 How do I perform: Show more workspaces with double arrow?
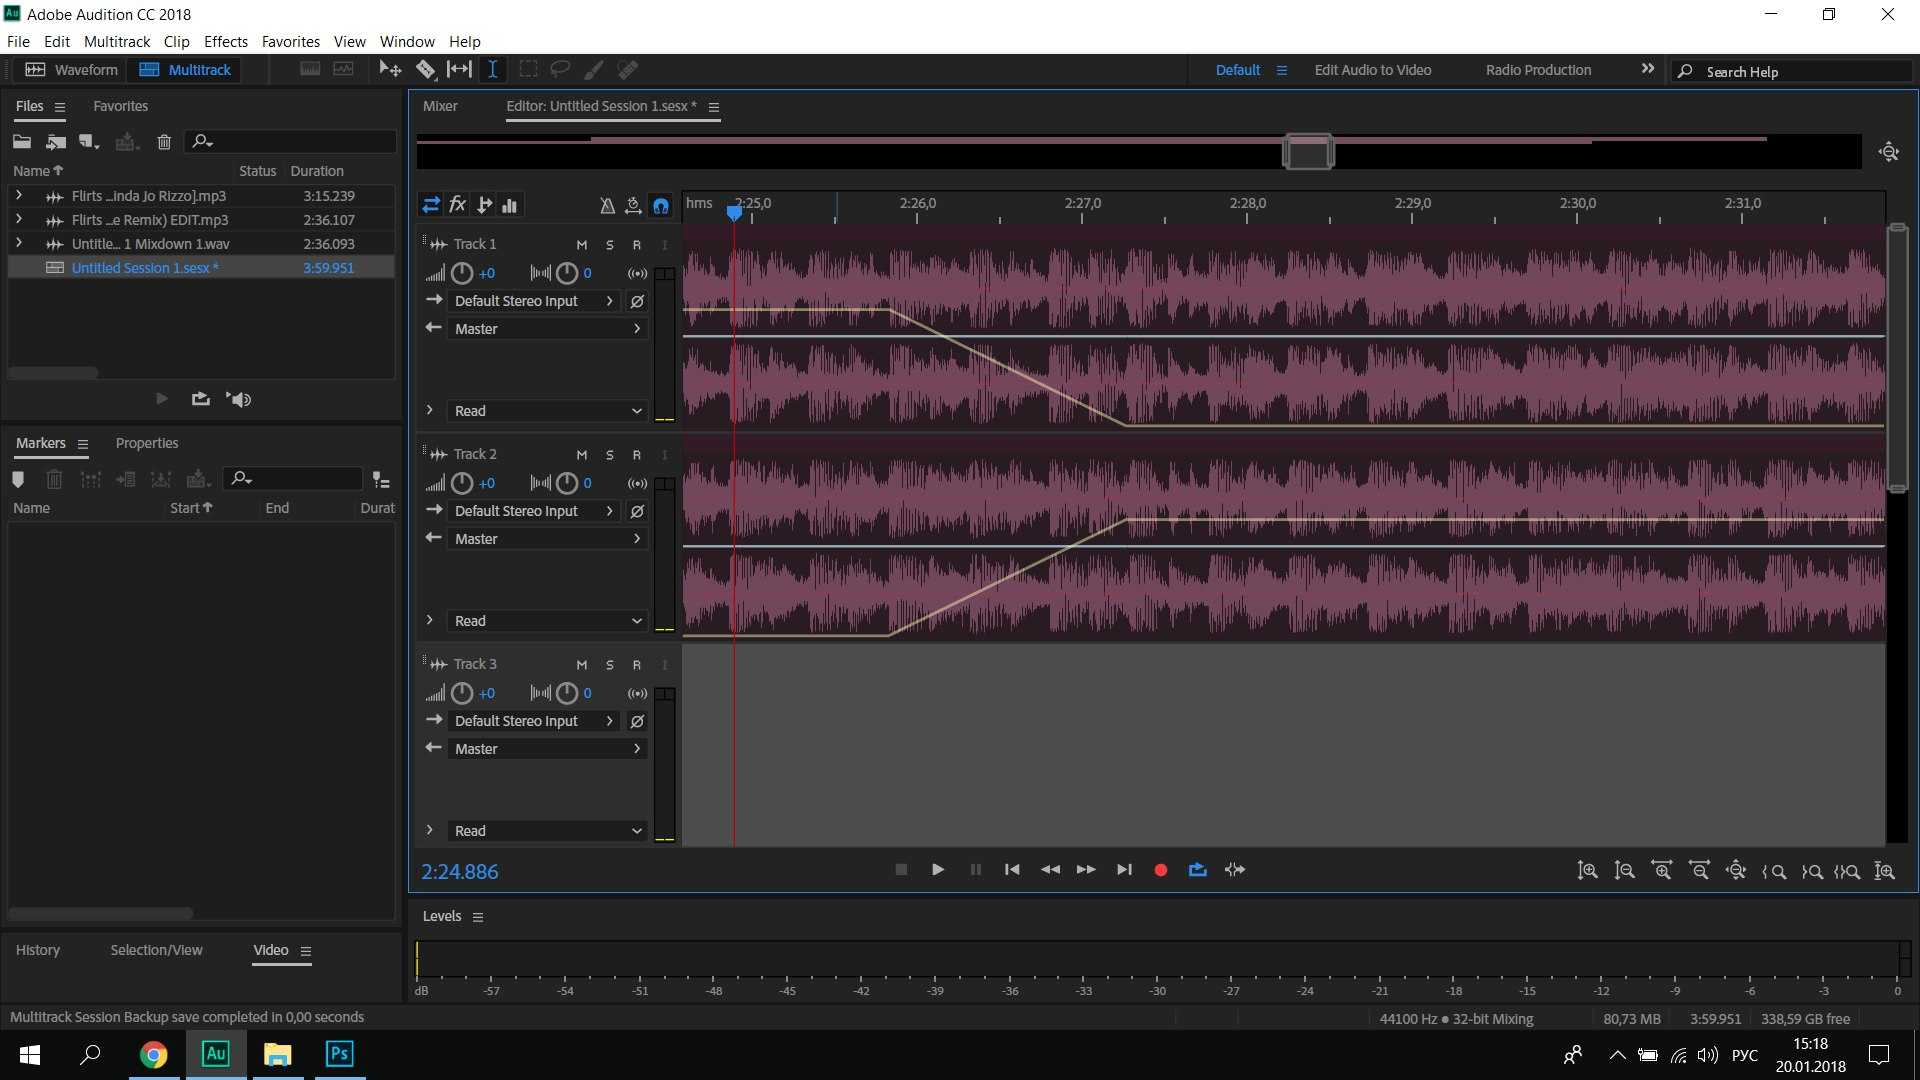pos(1648,69)
